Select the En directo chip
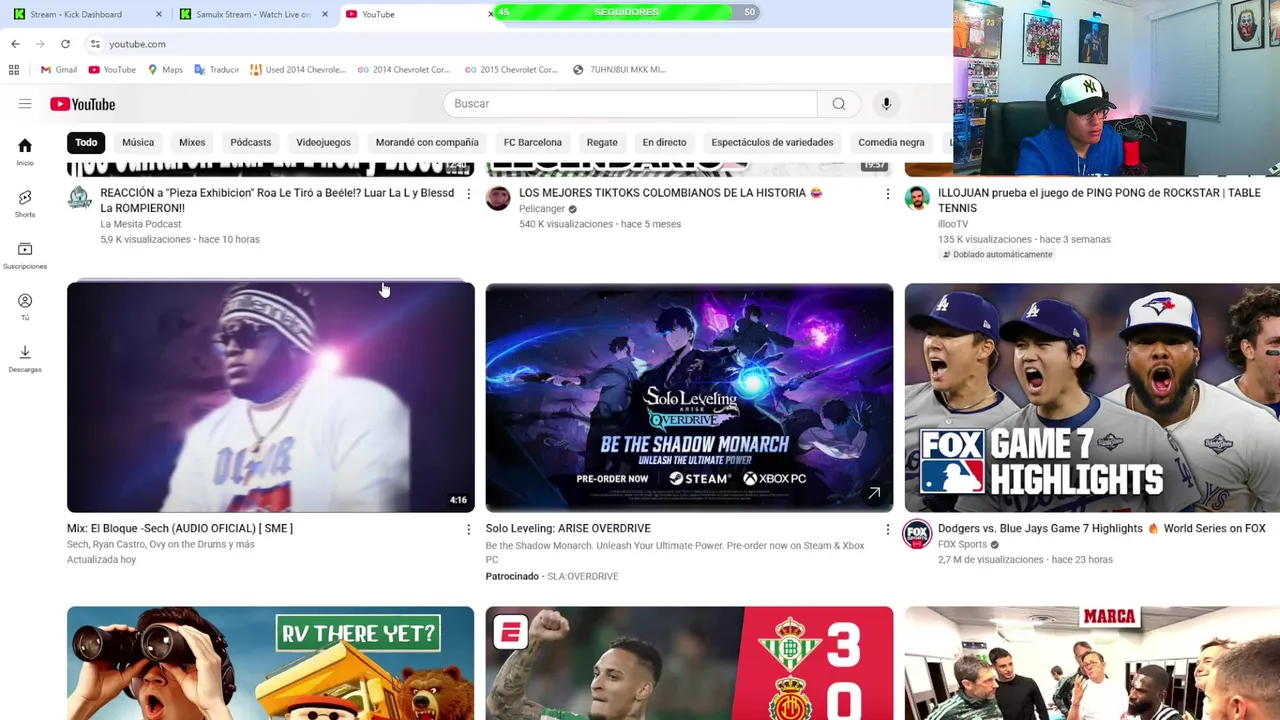Image resolution: width=1280 pixels, height=720 pixels. pyautogui.click(x=664, y=142)
